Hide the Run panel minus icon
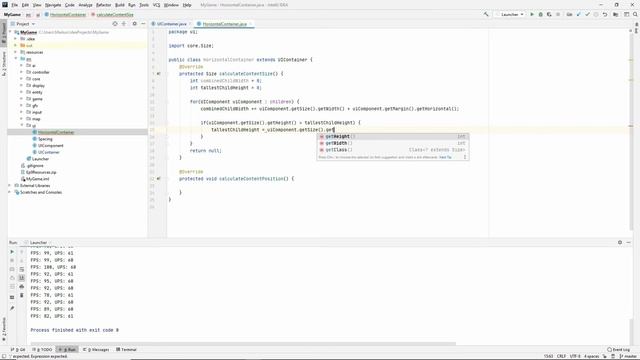640x360 pixels. tap(629, 242)
